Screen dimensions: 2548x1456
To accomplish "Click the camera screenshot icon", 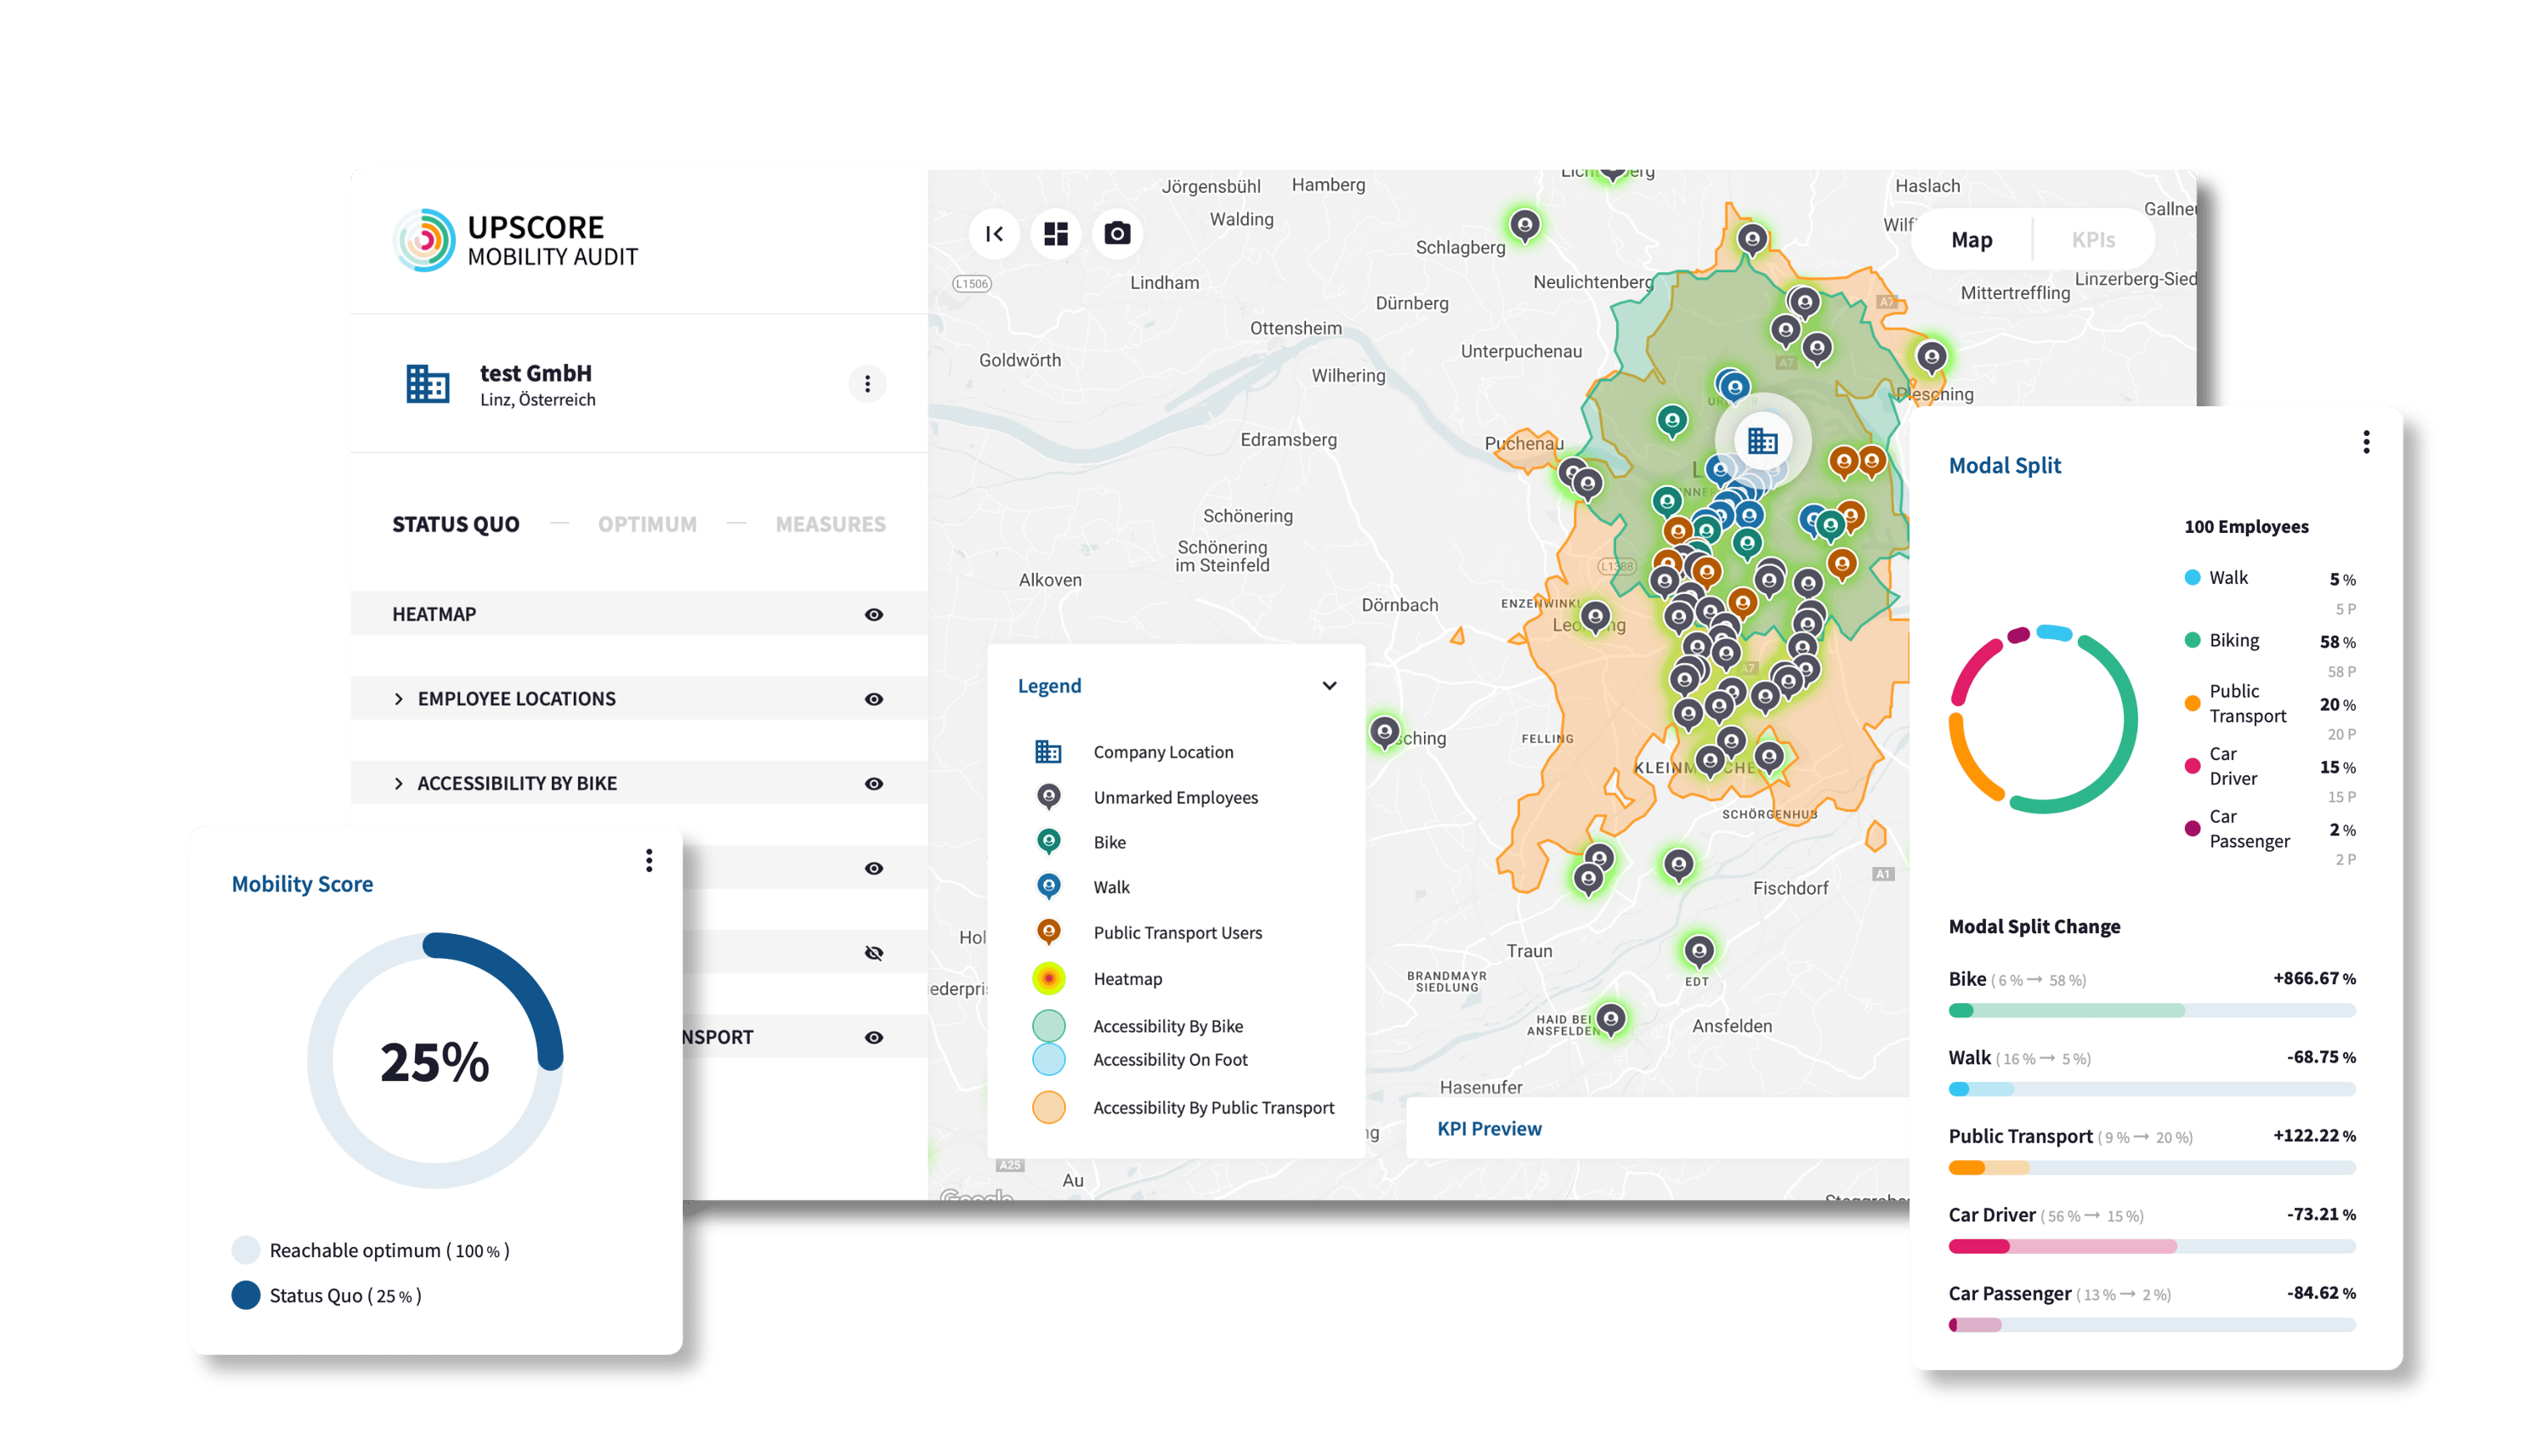I will point(1117,234).
